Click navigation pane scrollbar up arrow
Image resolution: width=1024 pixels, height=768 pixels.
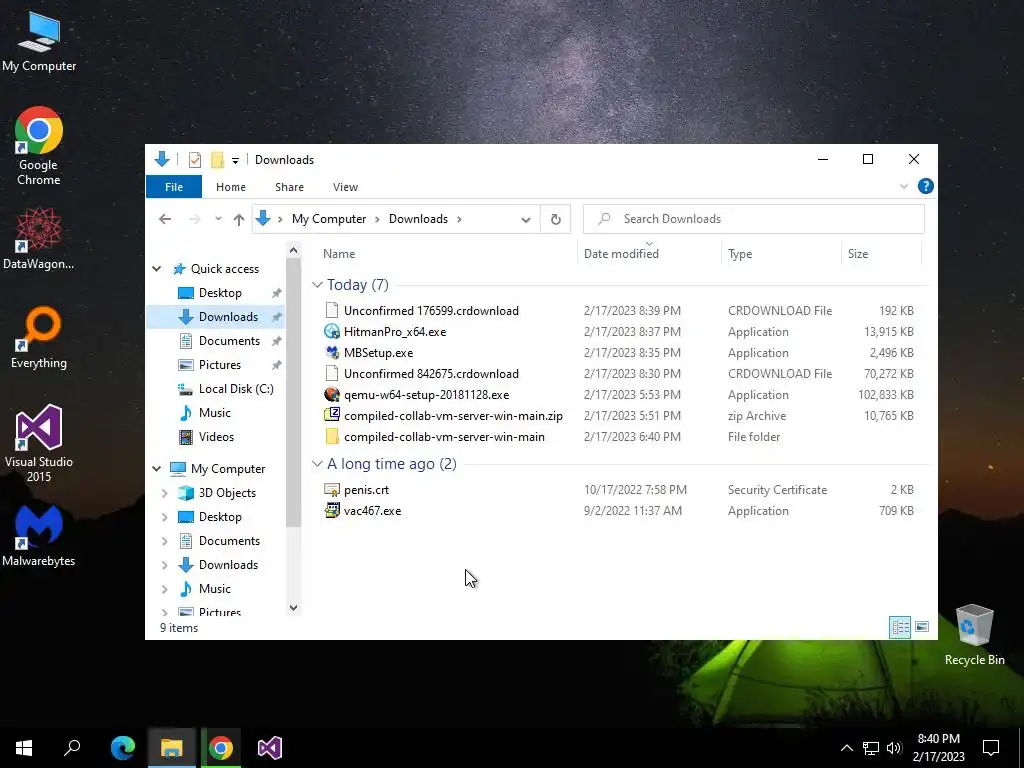pos(293,250)
